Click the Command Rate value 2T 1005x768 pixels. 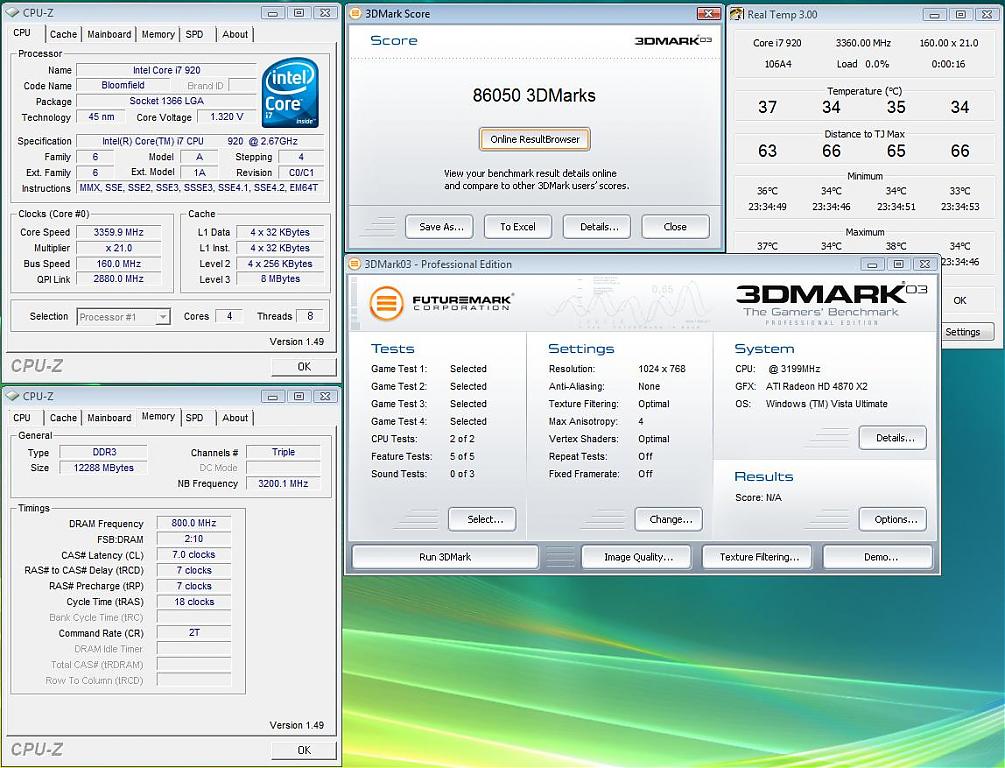(x=194, y=633)
